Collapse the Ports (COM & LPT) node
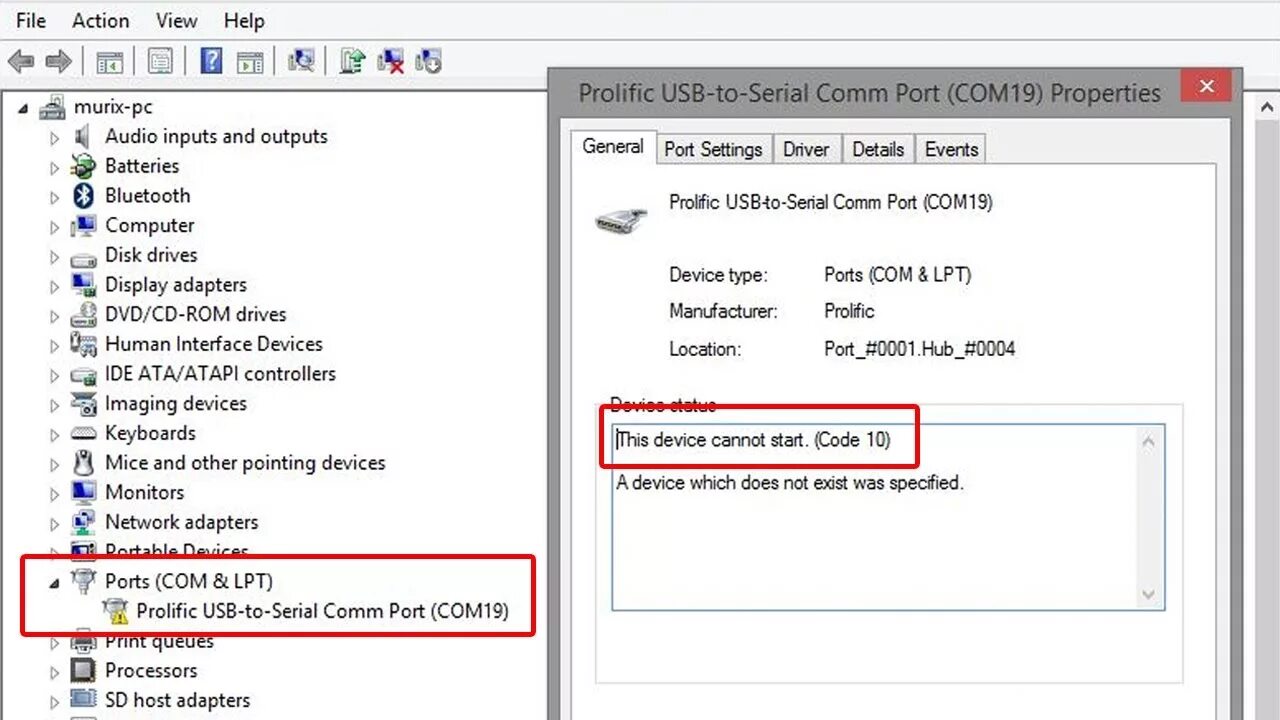 [x=54, y=583]
